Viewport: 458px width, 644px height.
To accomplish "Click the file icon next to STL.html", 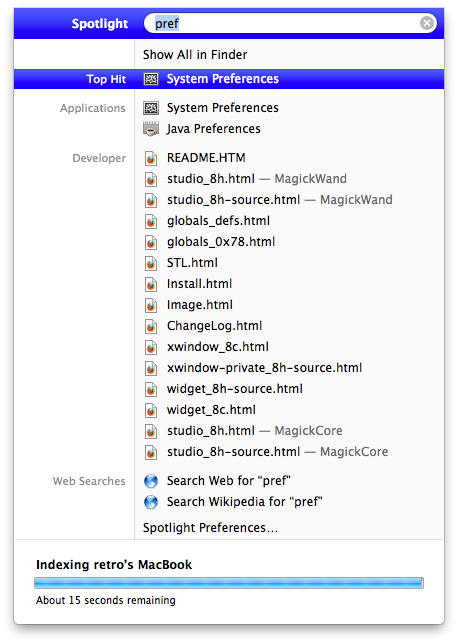I will click(151, 263).
